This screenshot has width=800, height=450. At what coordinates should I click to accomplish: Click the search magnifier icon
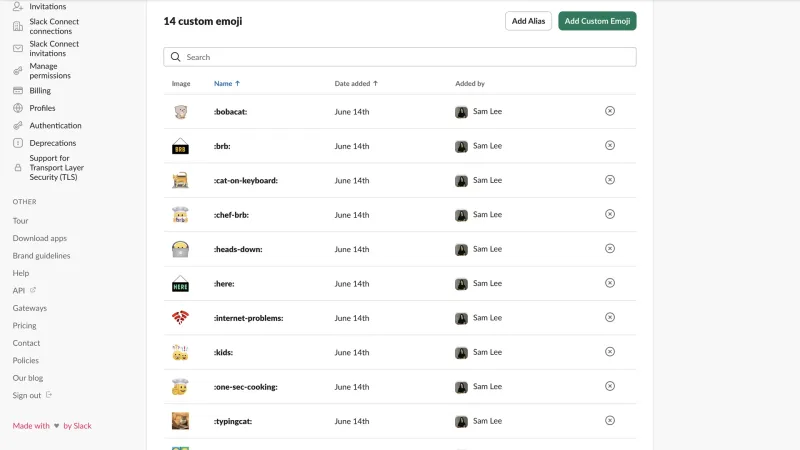176,57
